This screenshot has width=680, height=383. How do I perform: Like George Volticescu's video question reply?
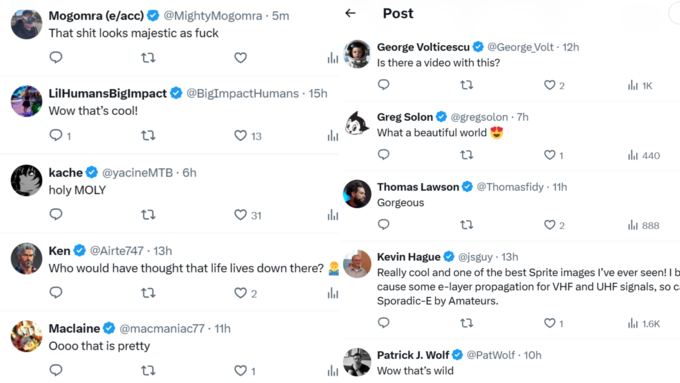click(549, 85)
